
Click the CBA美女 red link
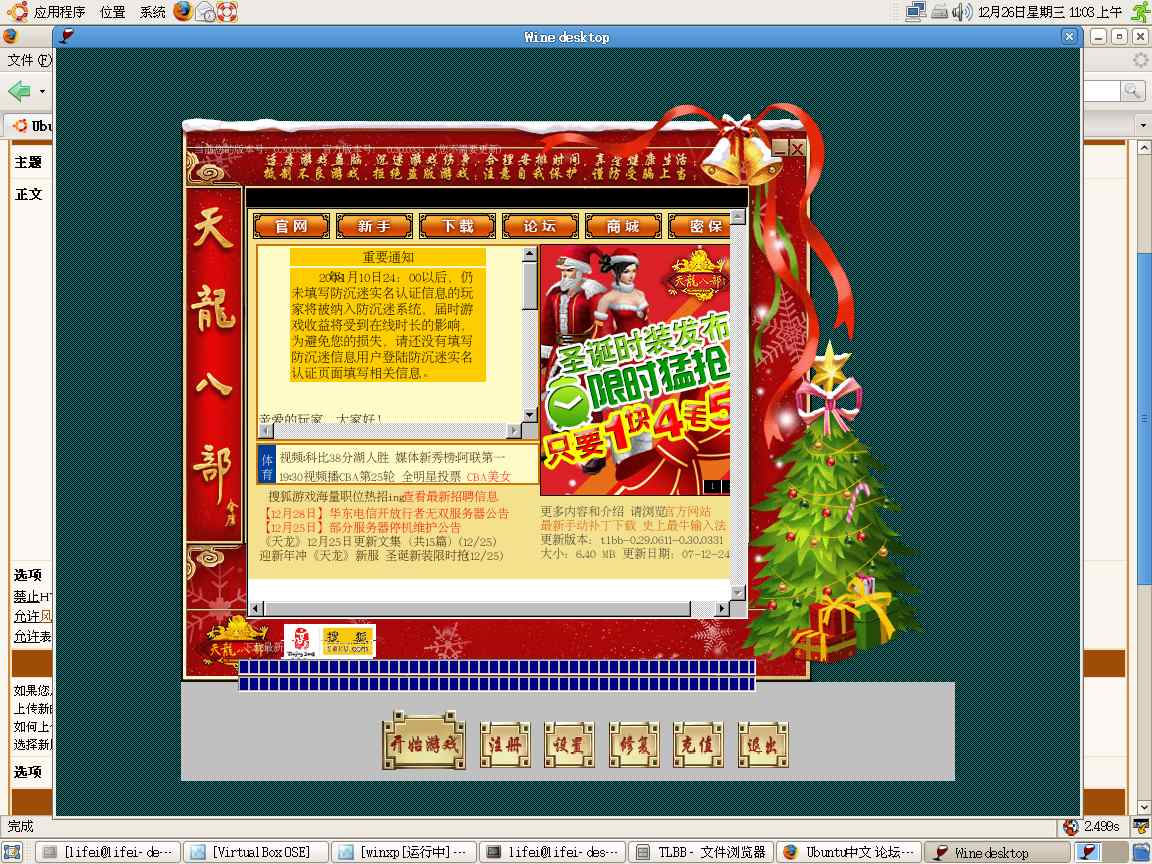click(488, 477)
